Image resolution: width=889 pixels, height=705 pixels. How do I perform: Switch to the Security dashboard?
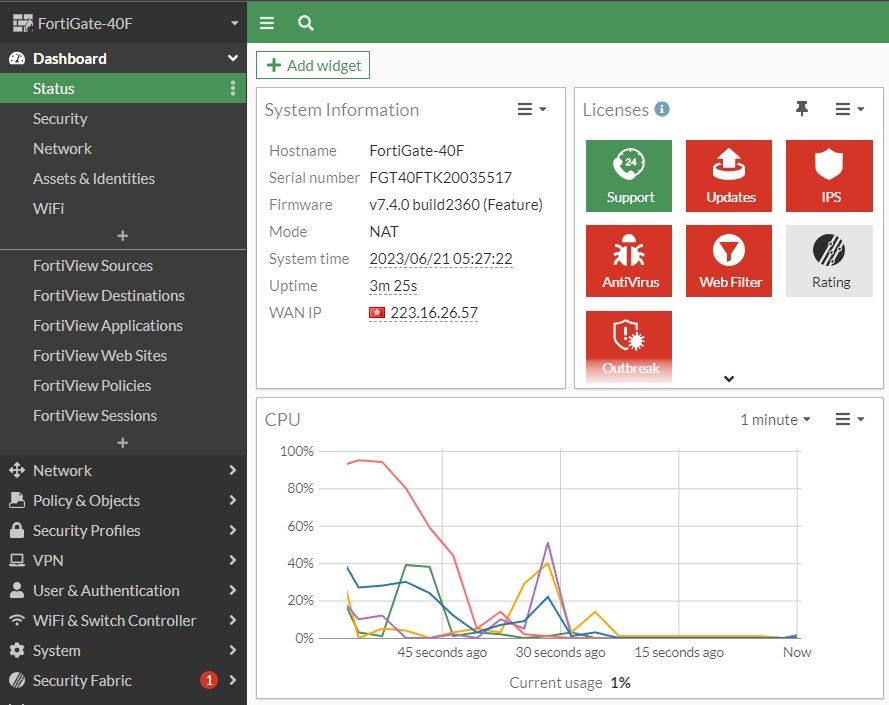pos(60,118)
